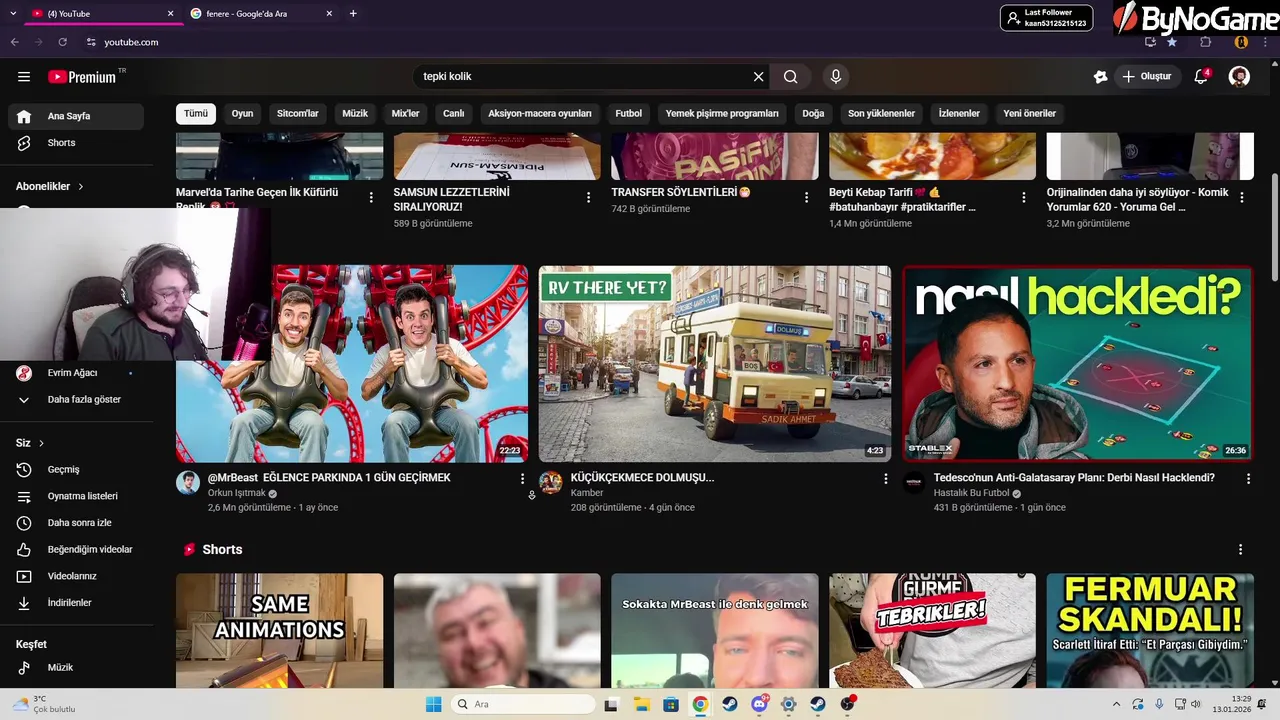Viewport: 1280px width, 720px height.
Task: Open the Tedesco'nun Anti-Galatasaray Planı title
Action: pyautogui.click(x=1074, y=478)
